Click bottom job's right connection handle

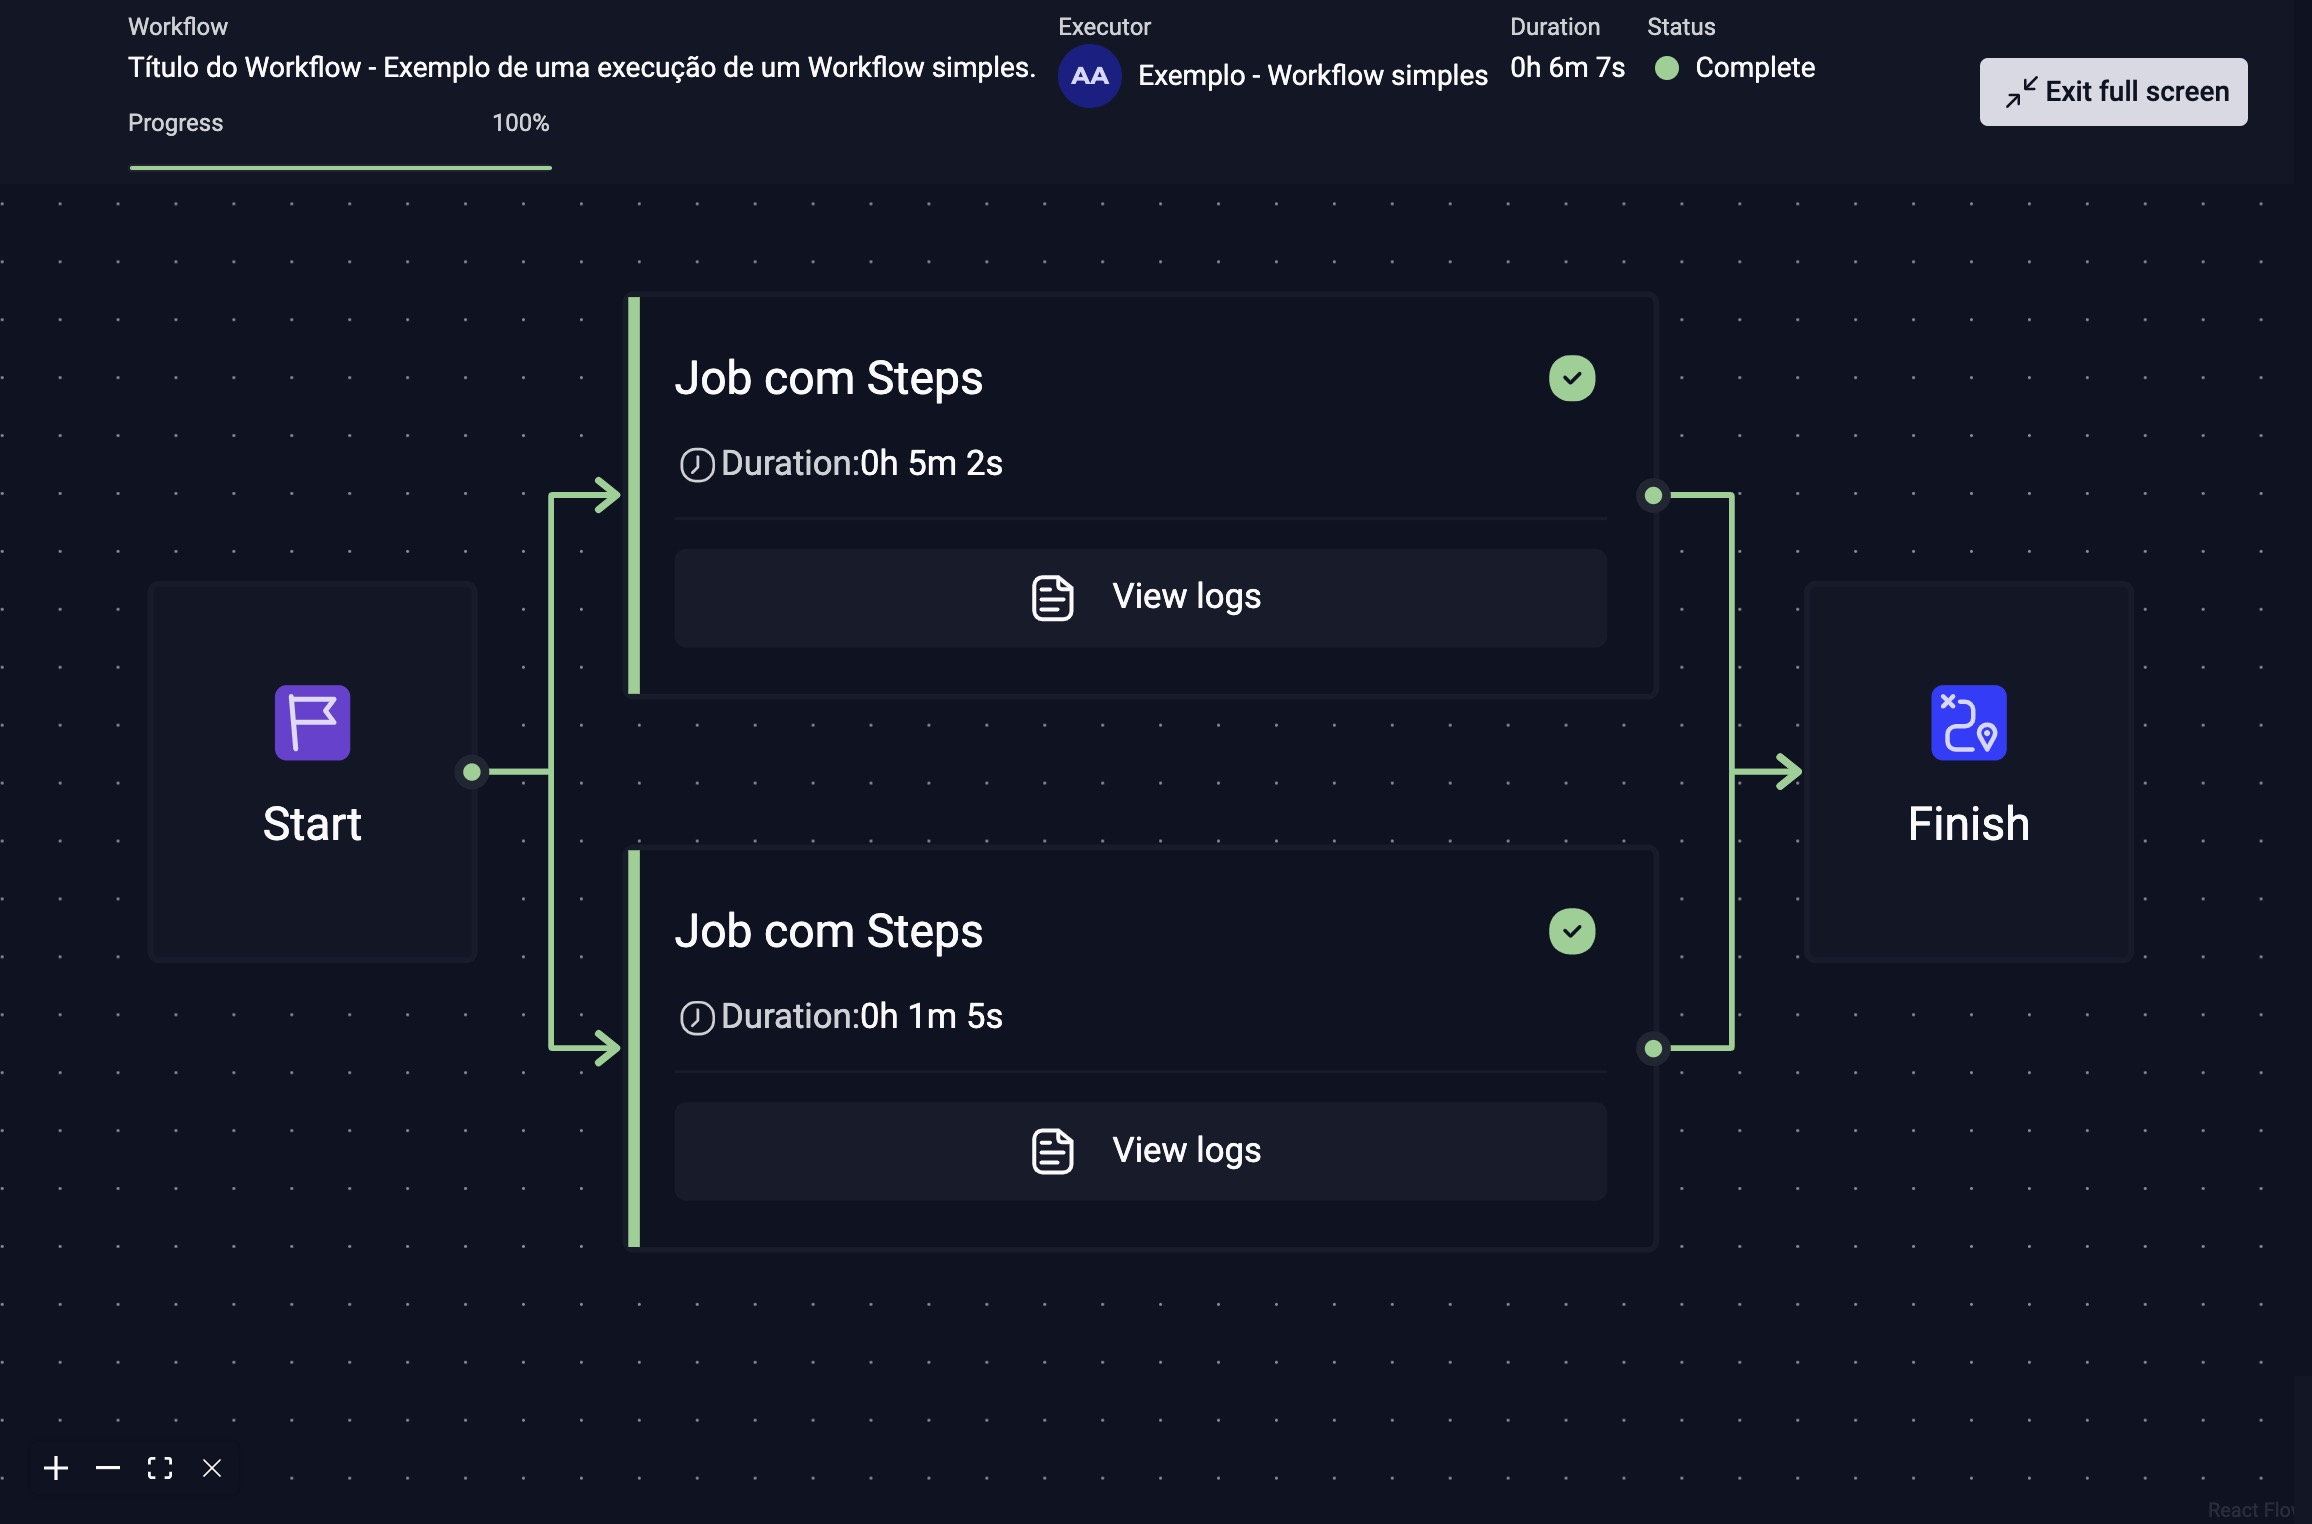tap(1653, 1048)
